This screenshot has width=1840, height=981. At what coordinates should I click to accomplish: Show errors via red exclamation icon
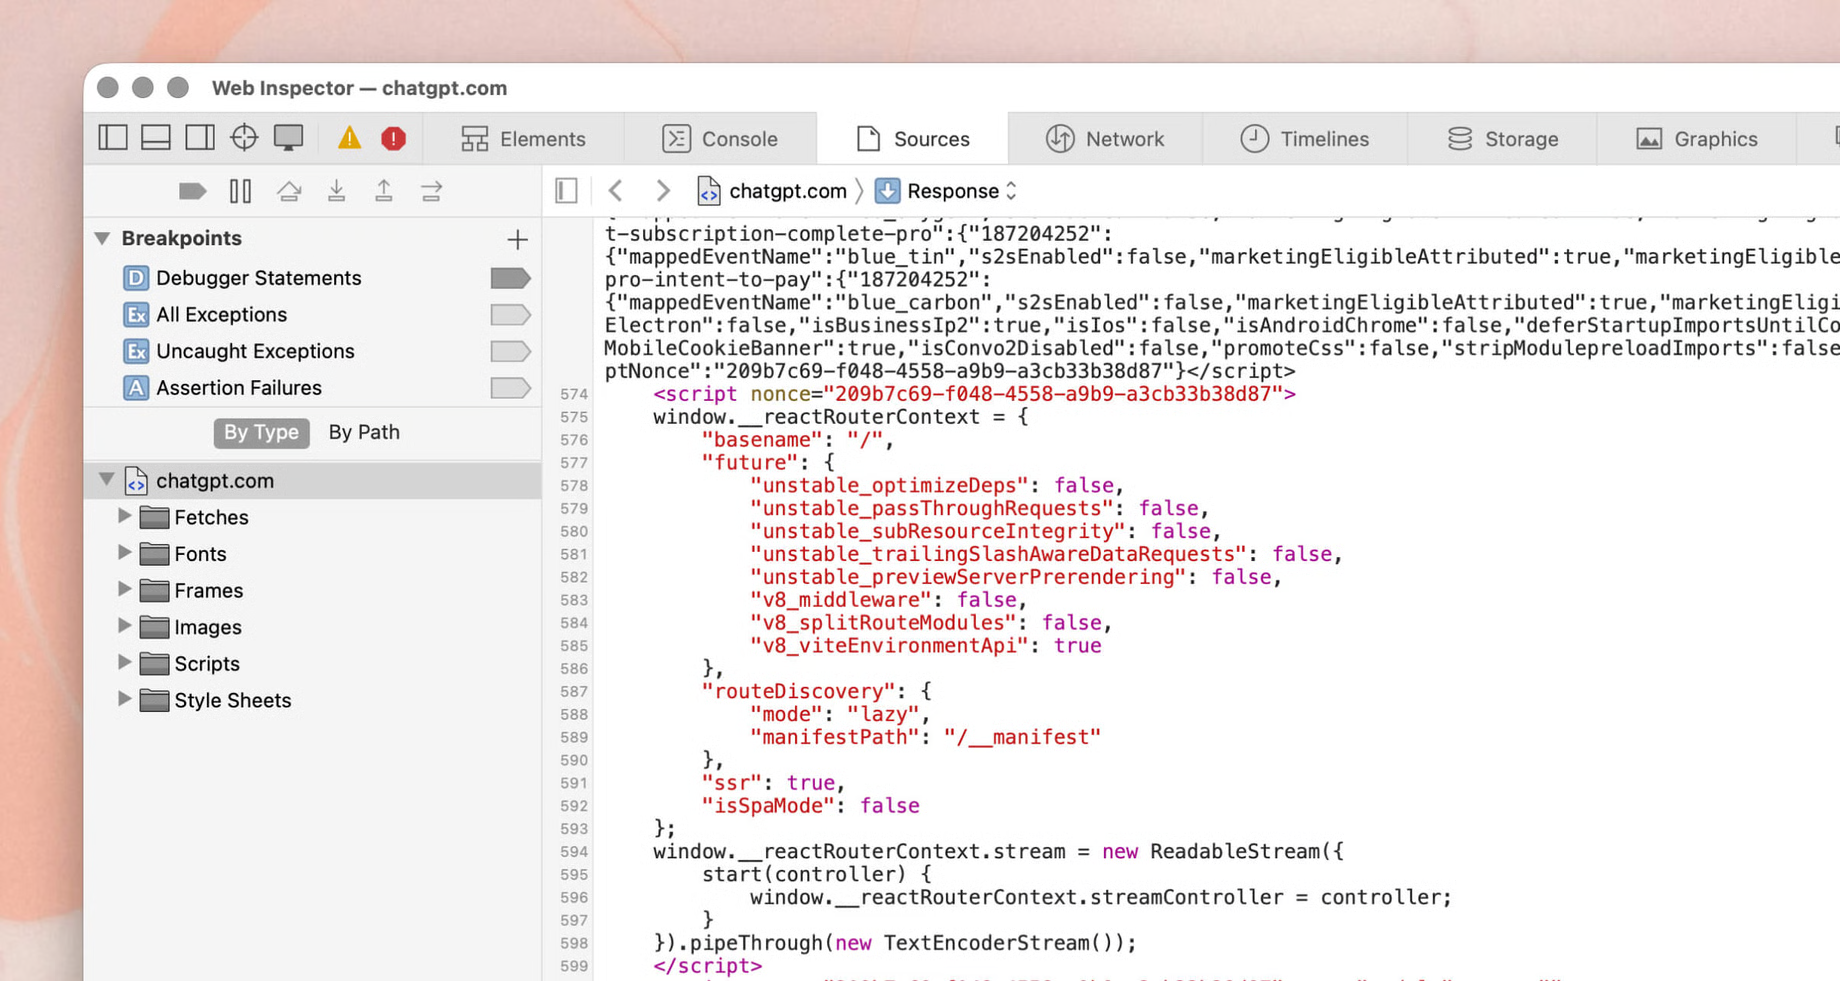(393, 138)
